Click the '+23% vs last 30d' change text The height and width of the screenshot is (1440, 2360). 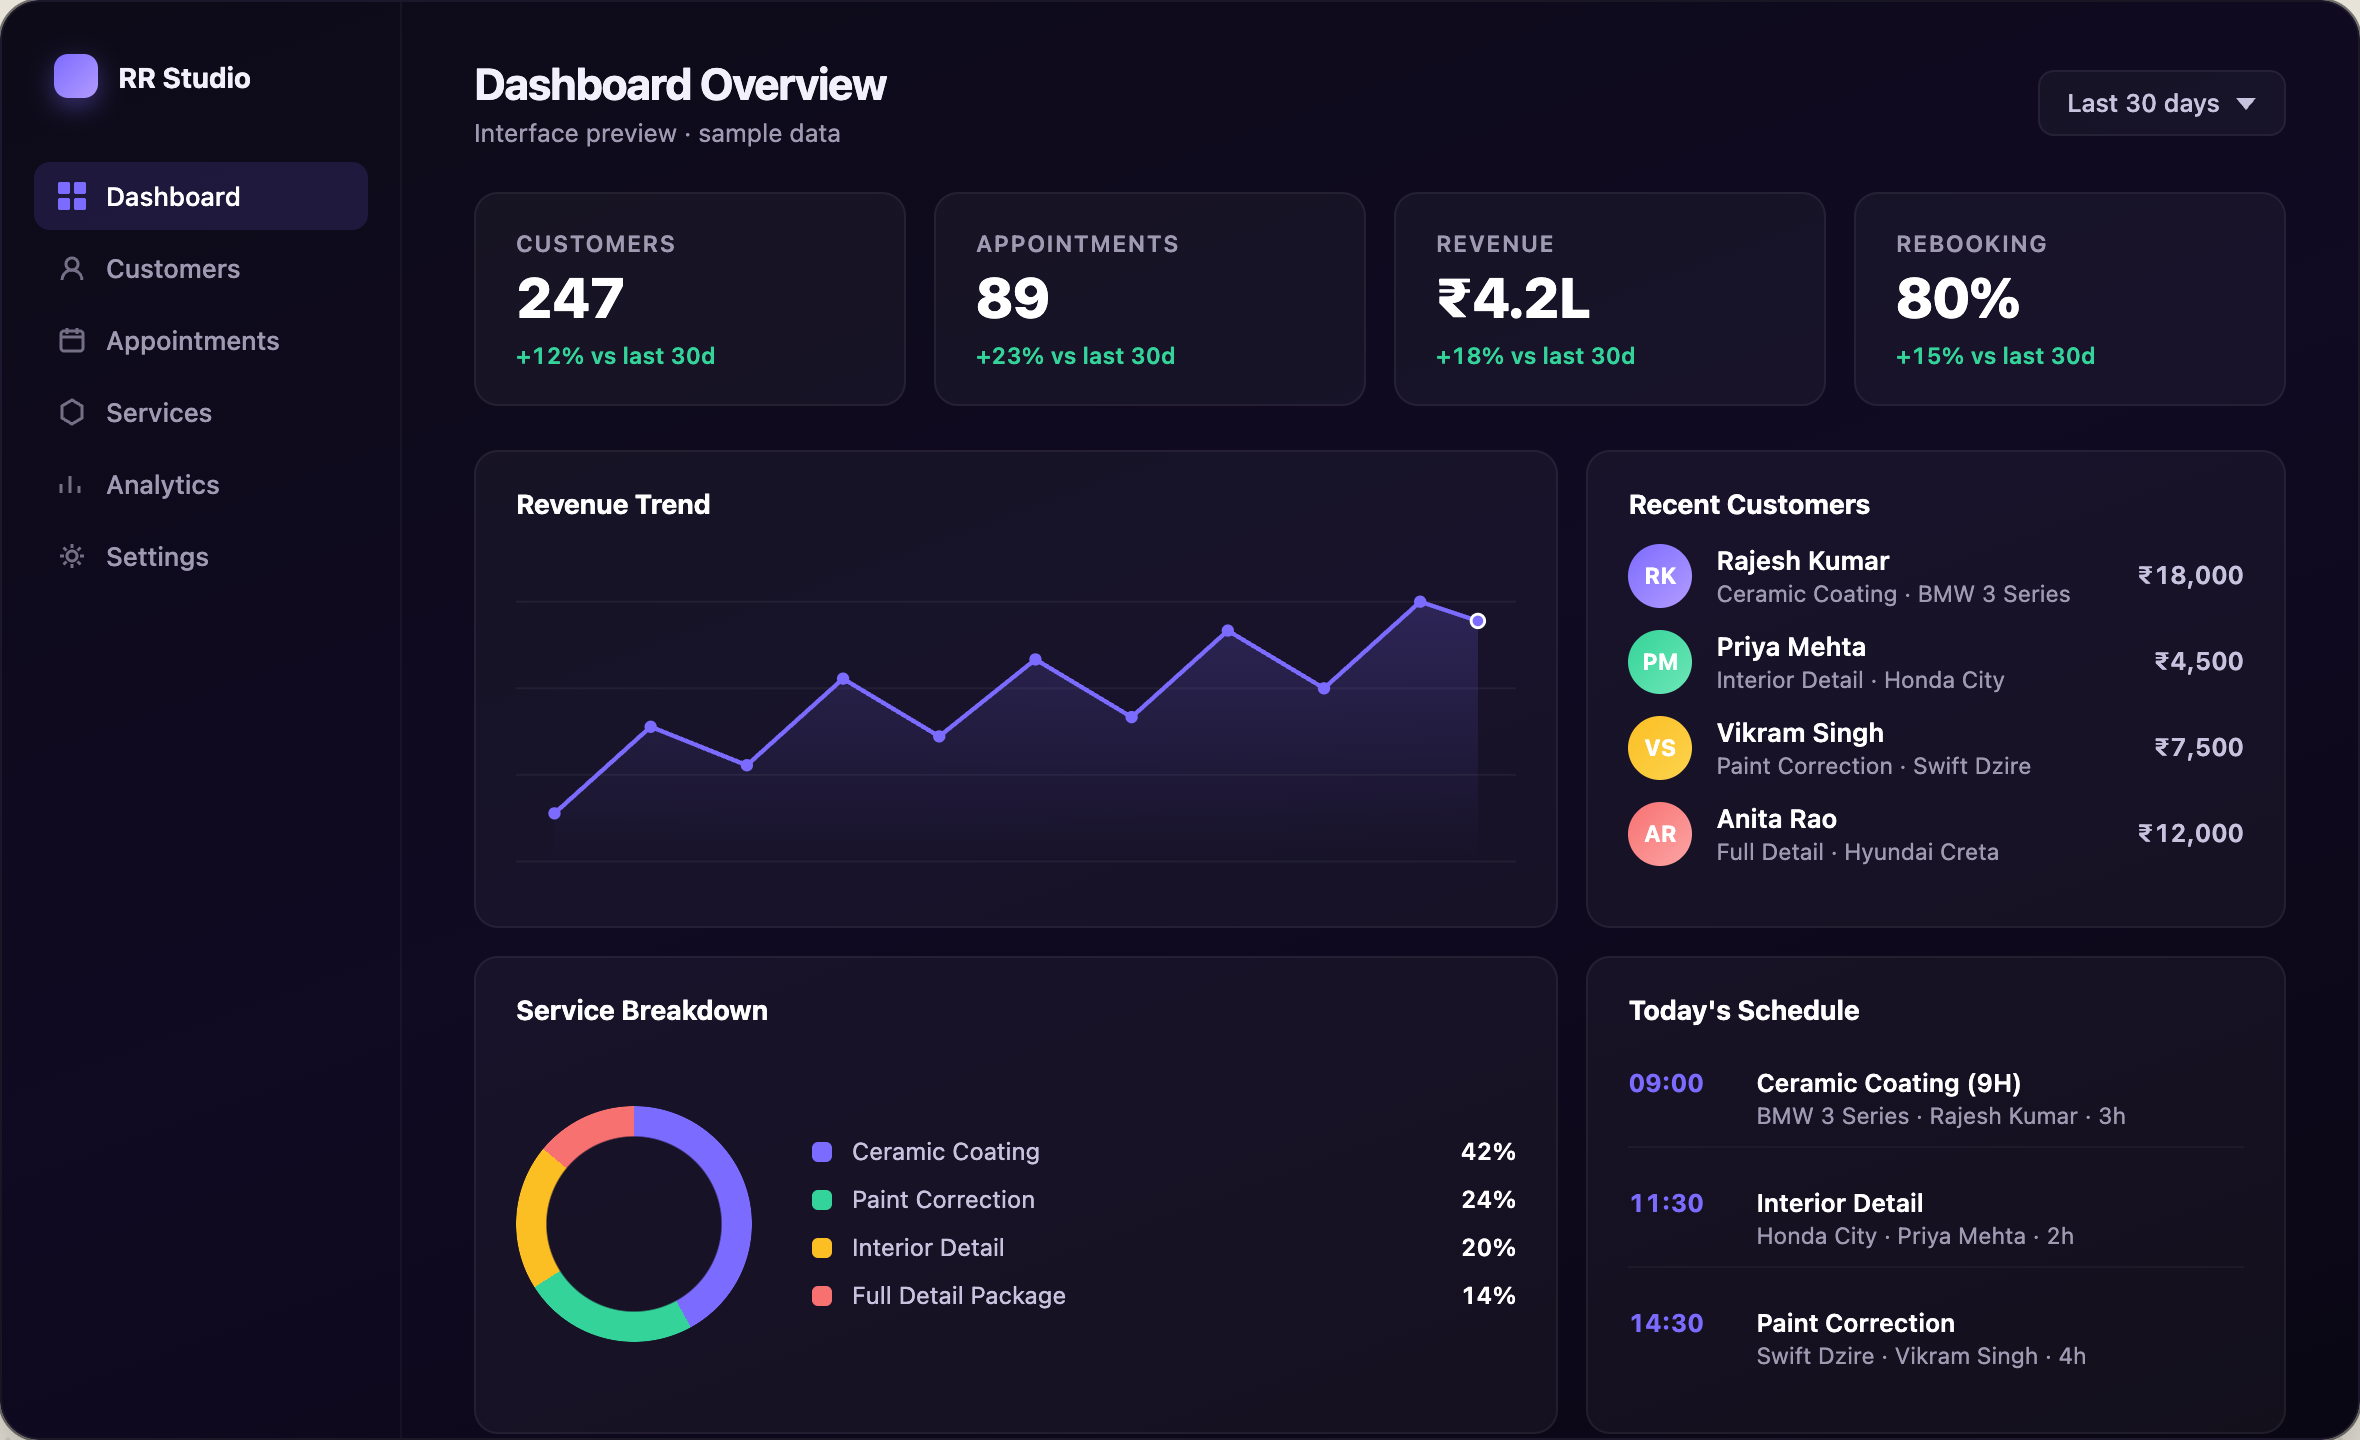click(x=1076, y=356)
